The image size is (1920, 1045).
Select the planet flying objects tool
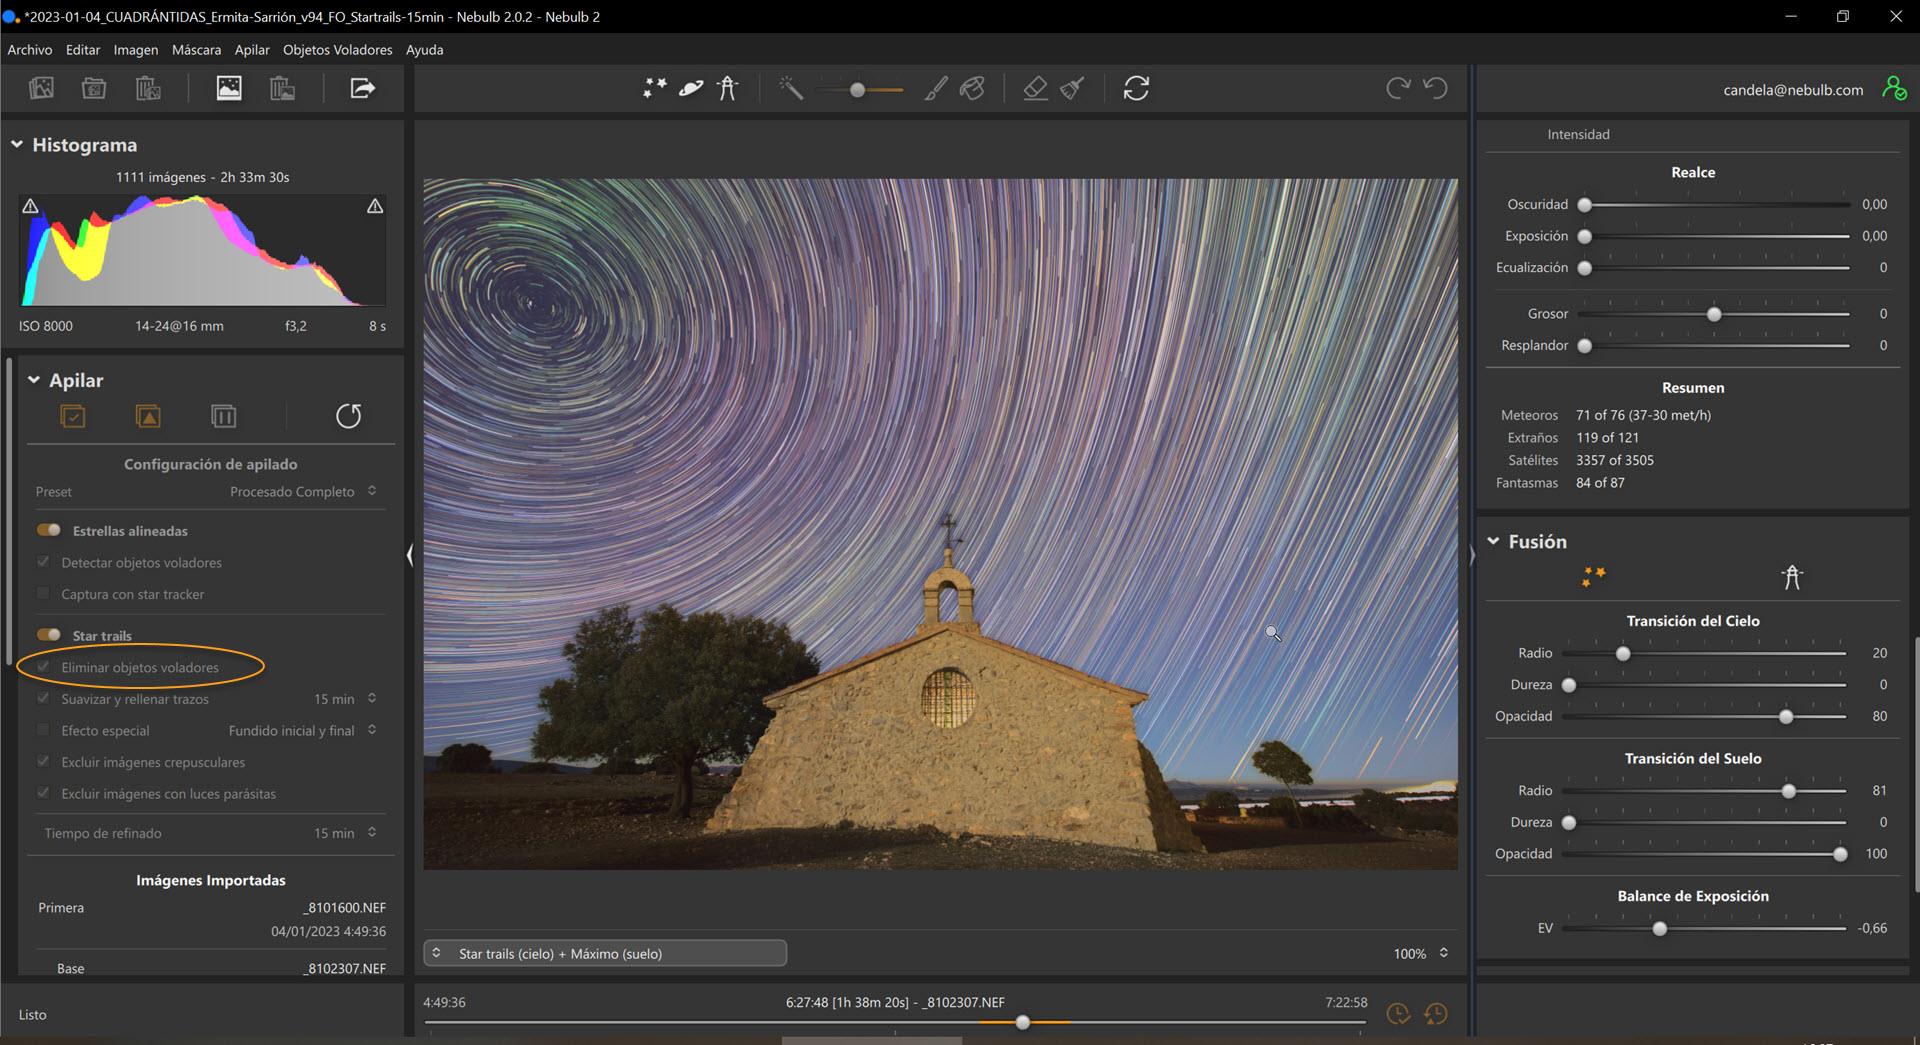(691, 88)
